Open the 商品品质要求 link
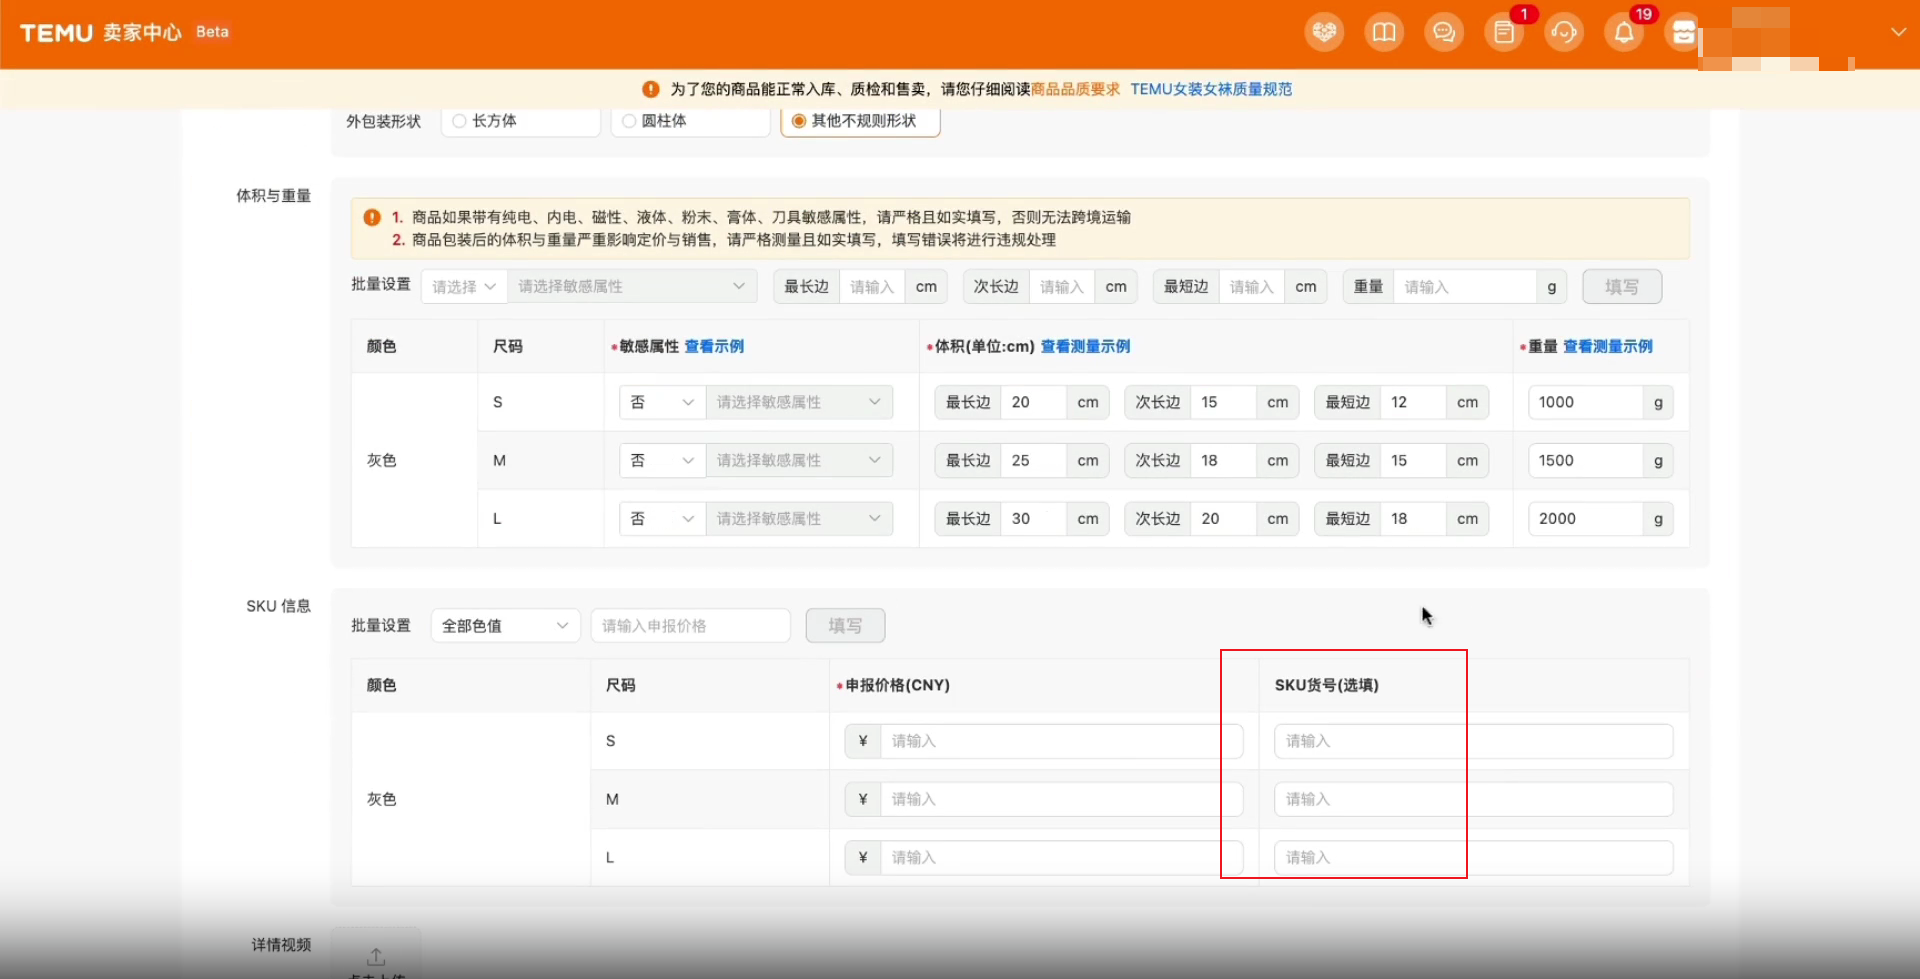The image size is (1920, 979). (1075, 89)
